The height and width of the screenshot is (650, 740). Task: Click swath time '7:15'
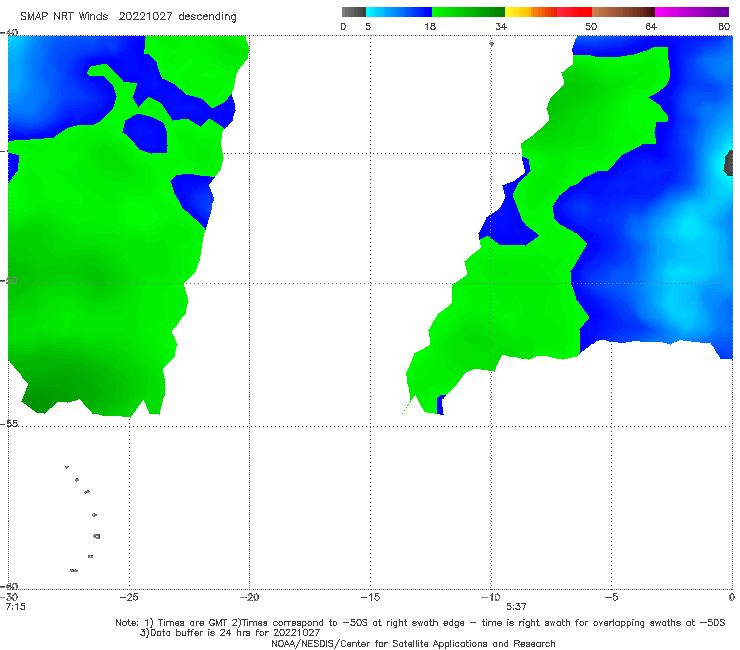(16, 607)
